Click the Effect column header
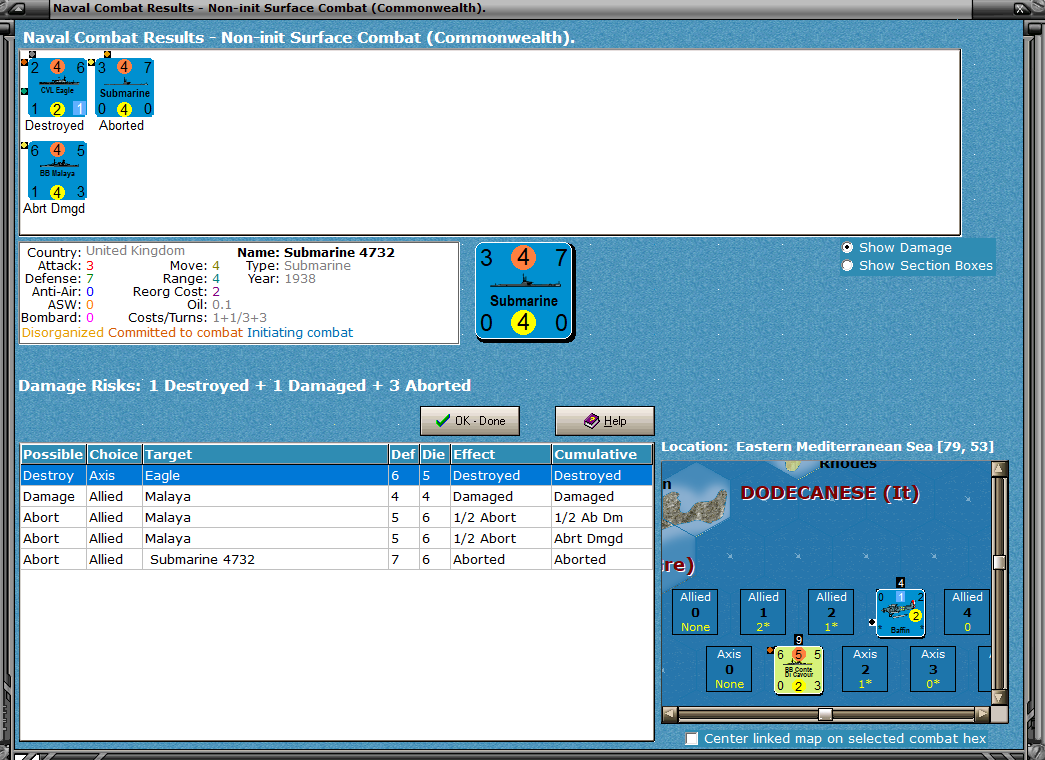Viewport: 1045px width, 760px height. point(501,454)
